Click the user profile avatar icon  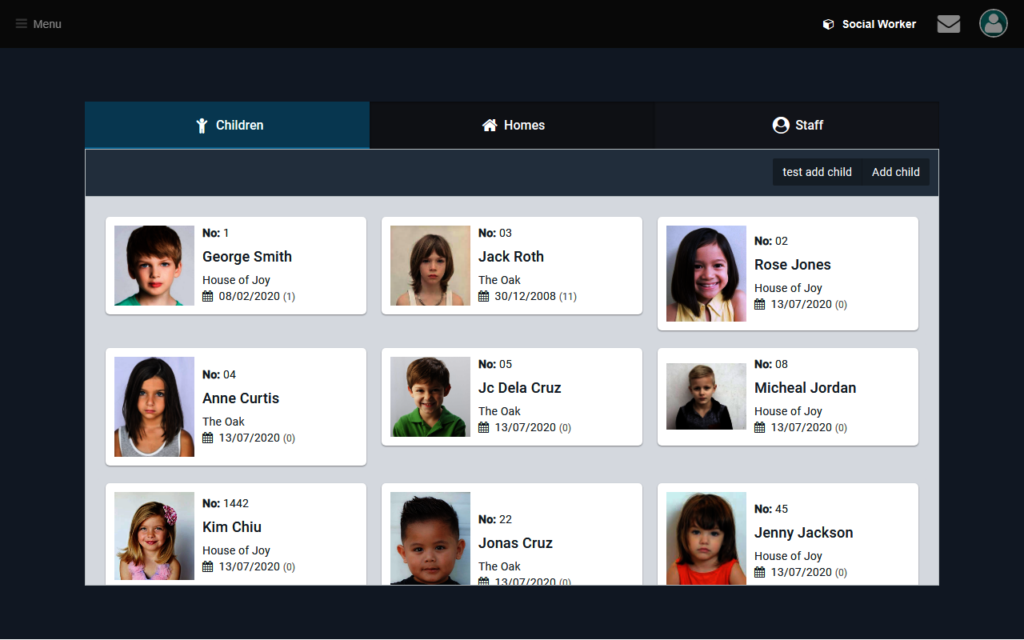click(992, 24)
